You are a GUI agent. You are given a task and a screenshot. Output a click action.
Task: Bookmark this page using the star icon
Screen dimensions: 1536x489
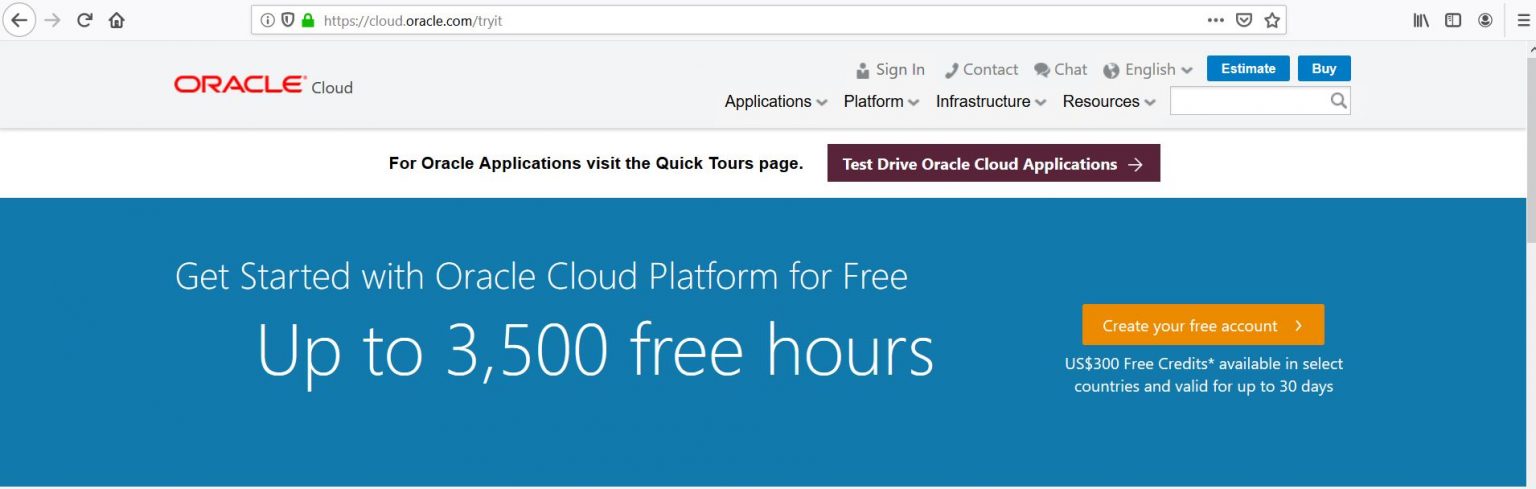tap(1272, 20)
